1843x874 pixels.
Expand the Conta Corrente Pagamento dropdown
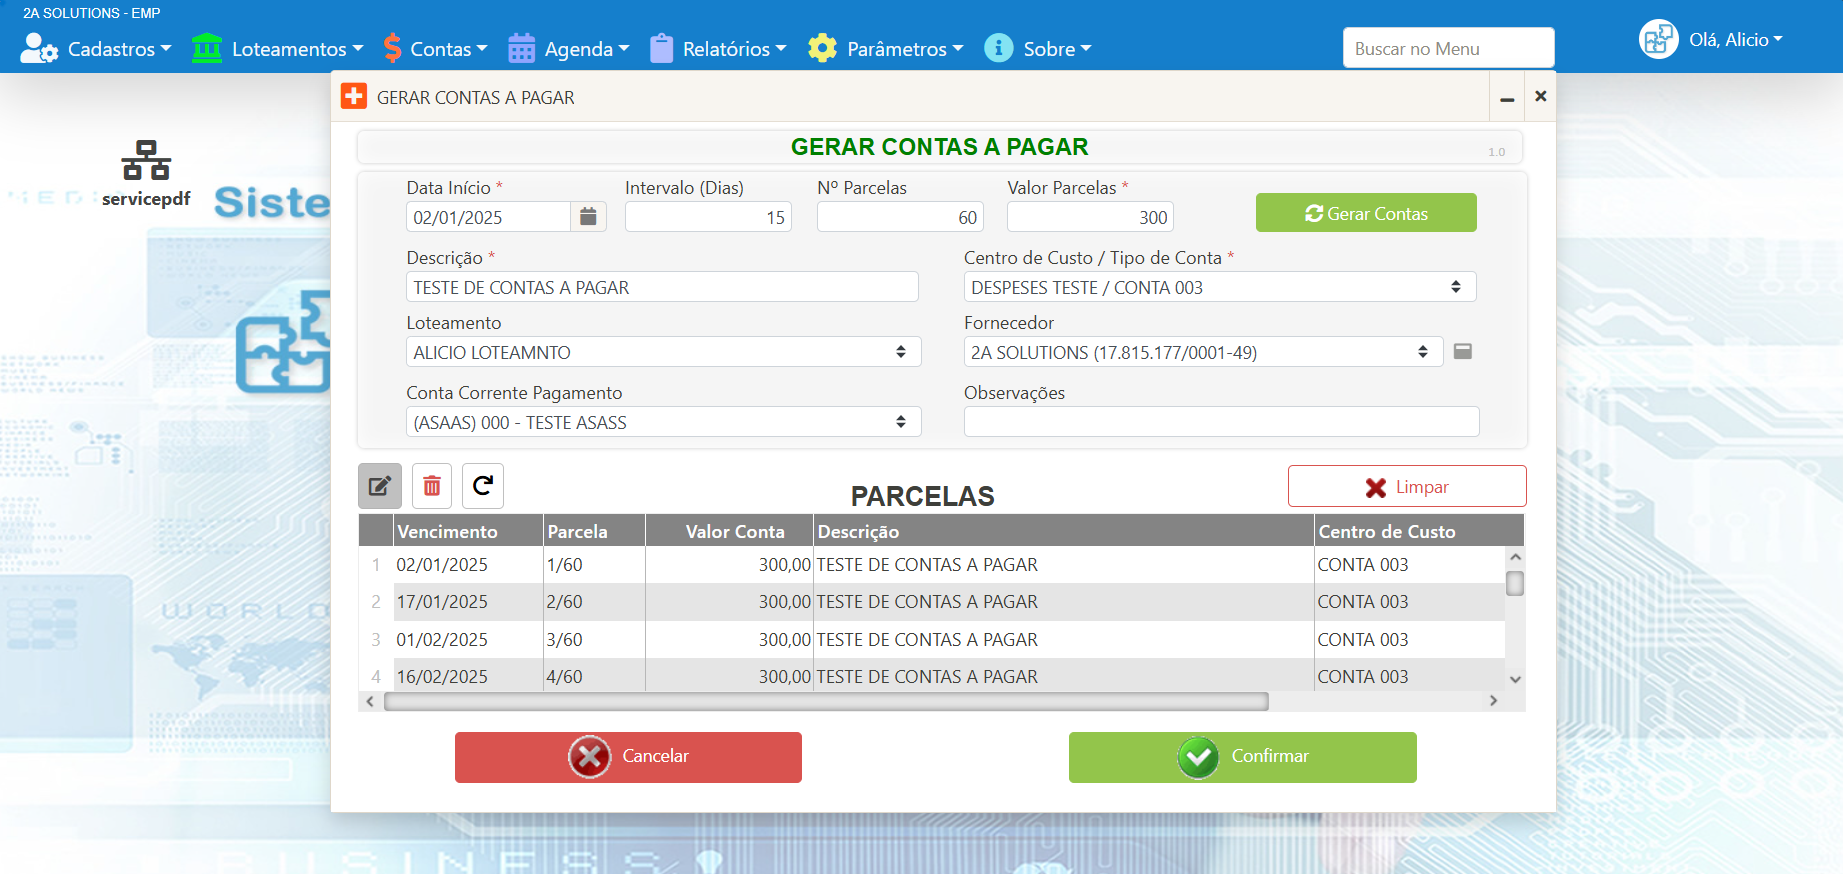(662, 422)
